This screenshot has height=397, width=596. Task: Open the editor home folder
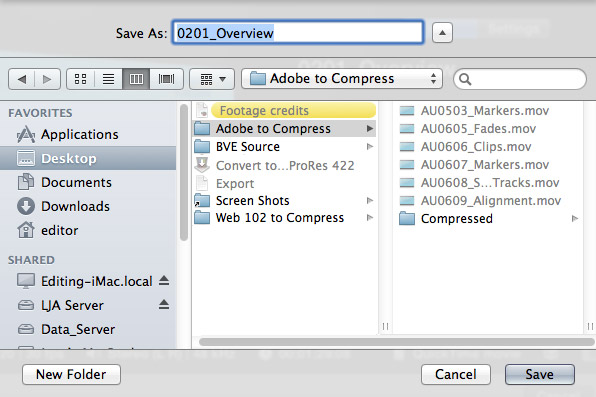(x=88, y=230)
